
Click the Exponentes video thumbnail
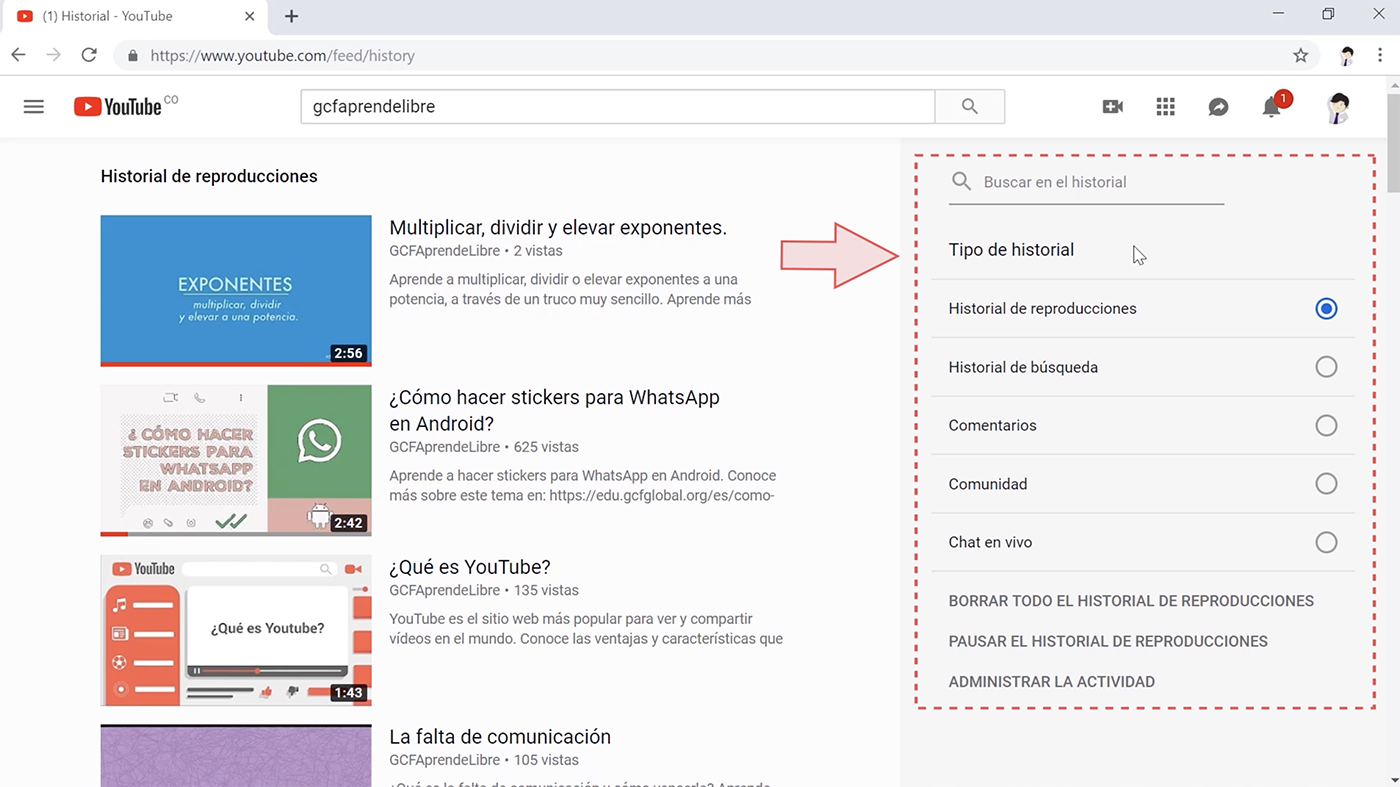pyautogui.click(x=236, y=291)
